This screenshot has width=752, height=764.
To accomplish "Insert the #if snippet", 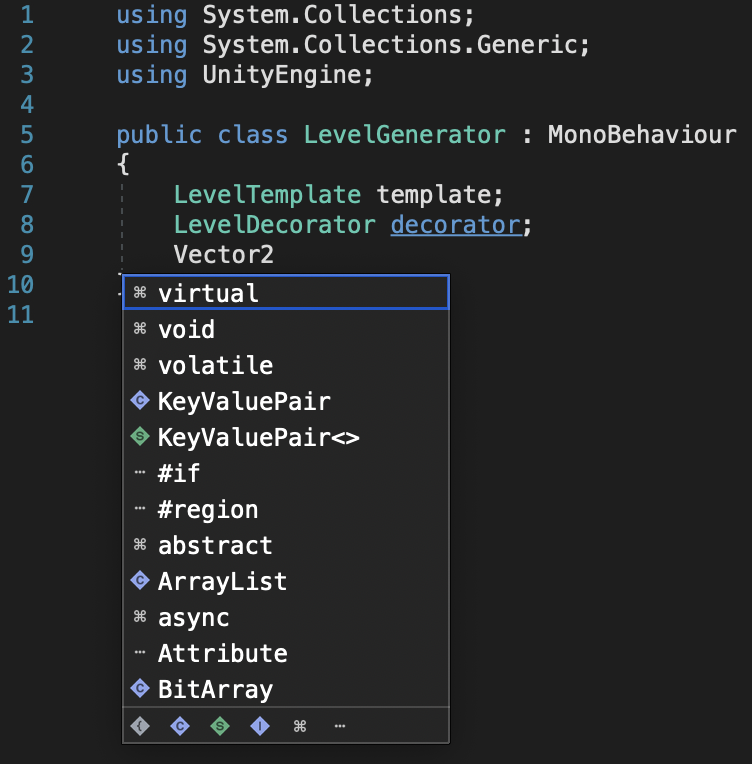I will click(x=286, y=473).
